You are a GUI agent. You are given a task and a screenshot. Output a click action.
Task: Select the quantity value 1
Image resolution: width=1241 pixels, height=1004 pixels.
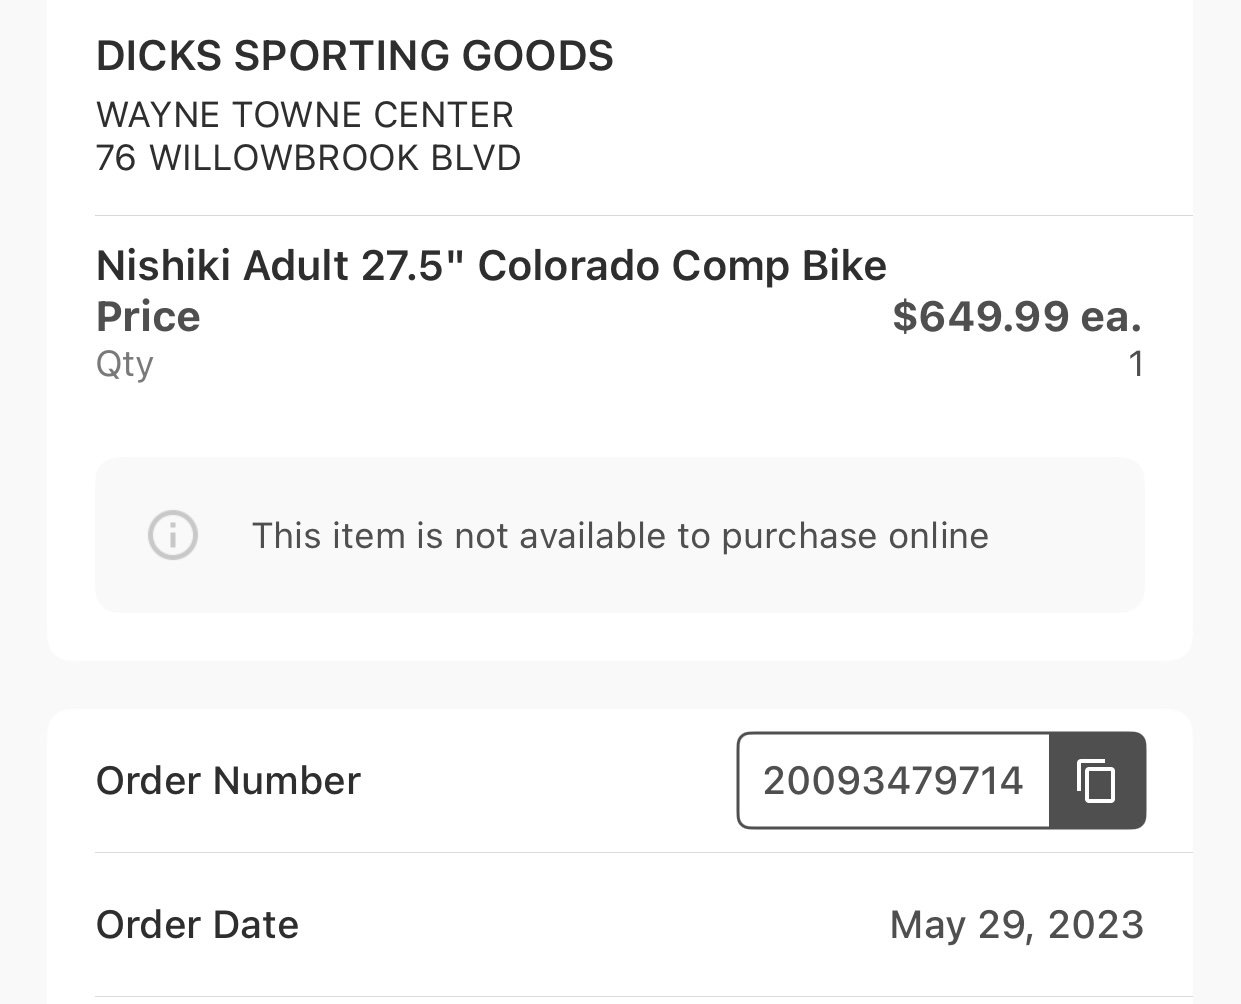point(1135,364)
